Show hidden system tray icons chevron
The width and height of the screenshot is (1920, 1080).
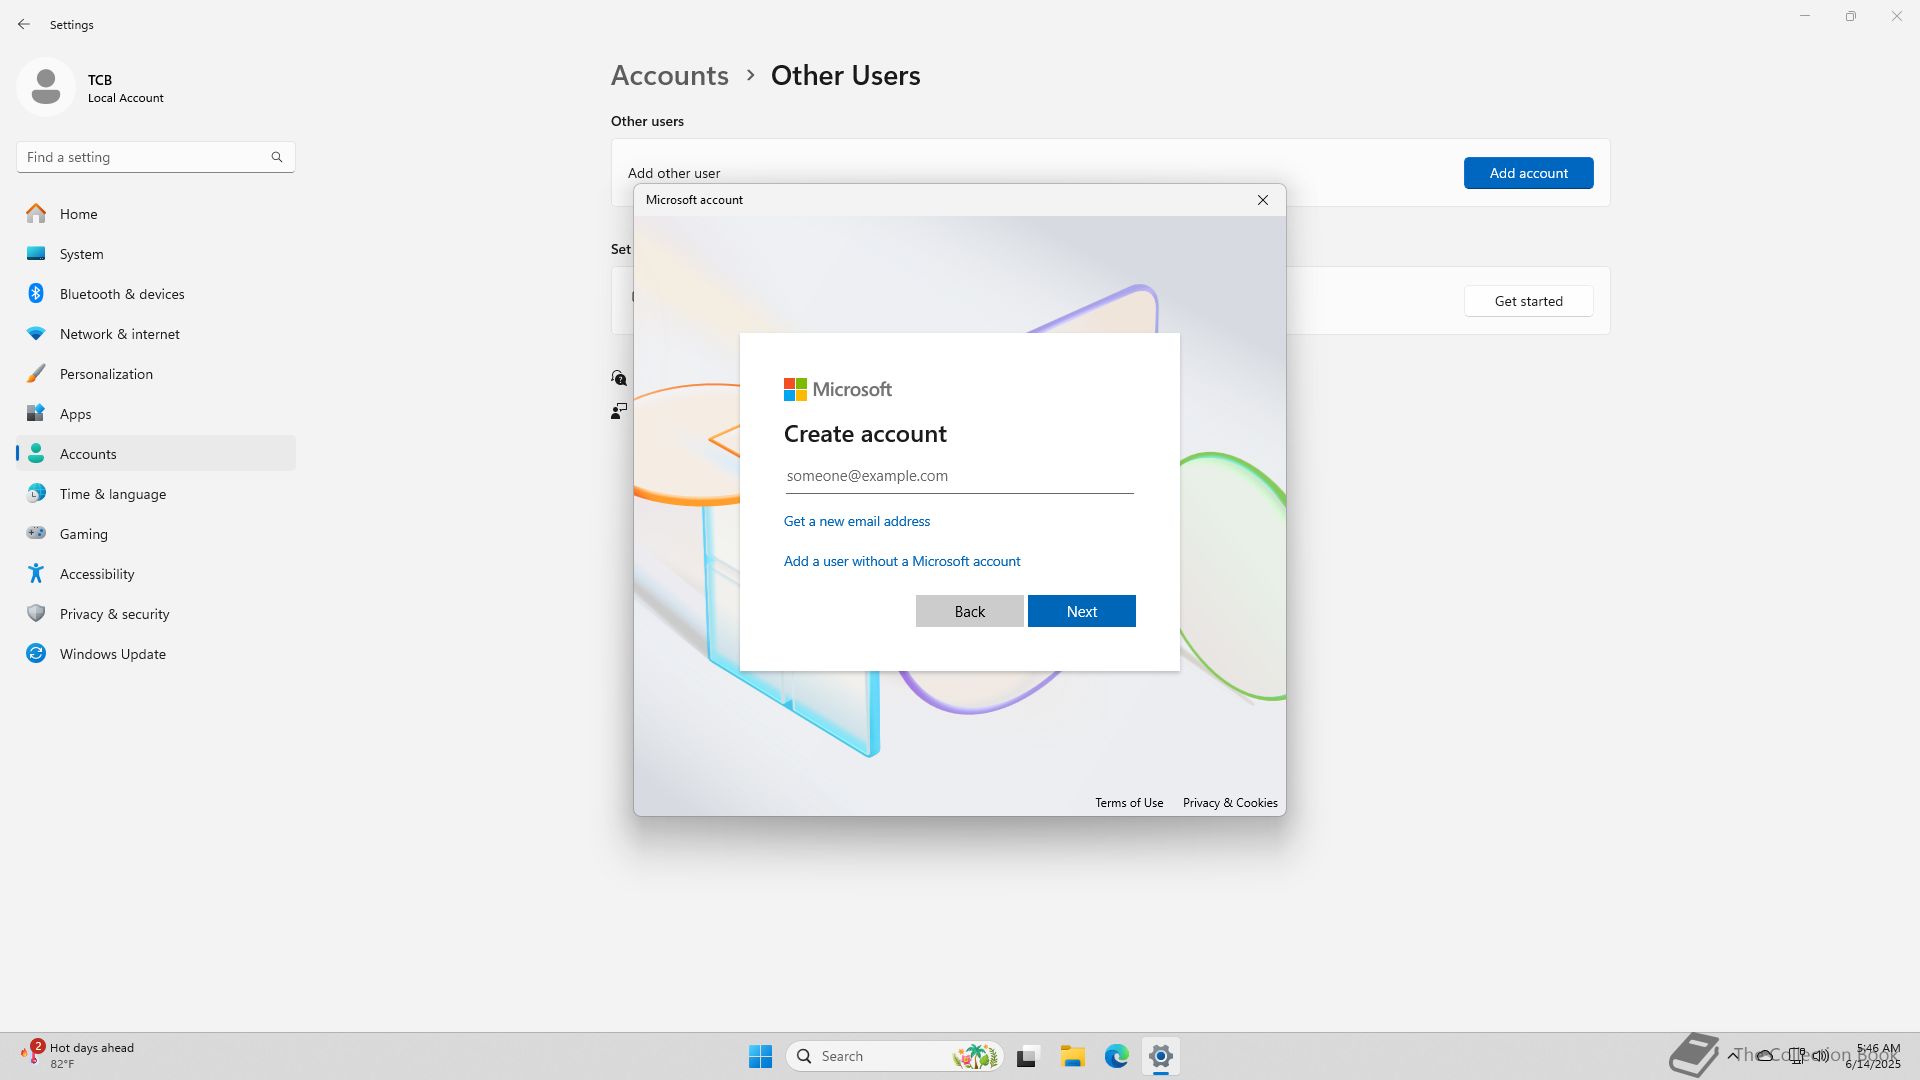click(1733, 1055)
